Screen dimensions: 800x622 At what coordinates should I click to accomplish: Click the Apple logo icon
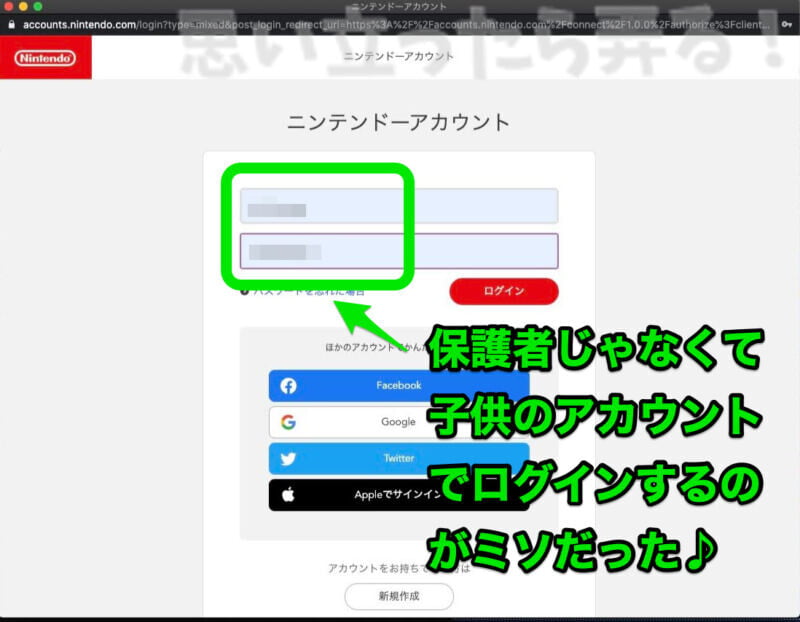click(288, 494)
